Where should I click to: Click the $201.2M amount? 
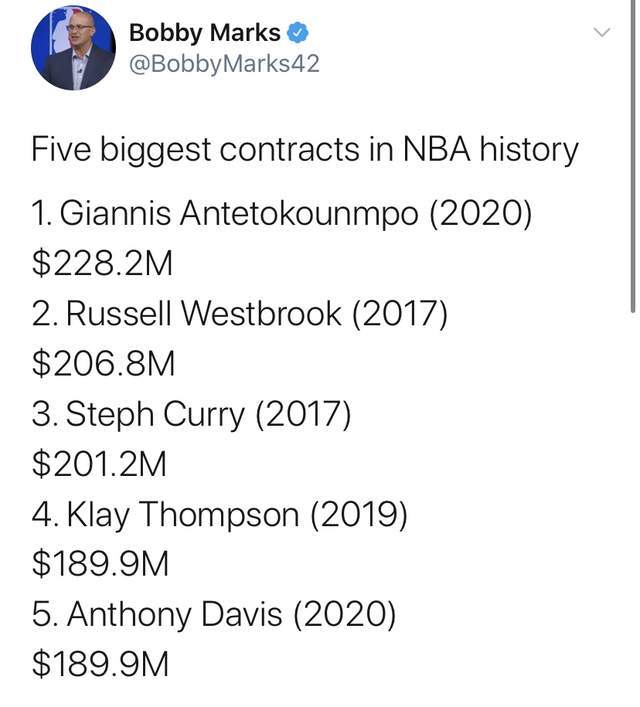click(x=99, y=464)
